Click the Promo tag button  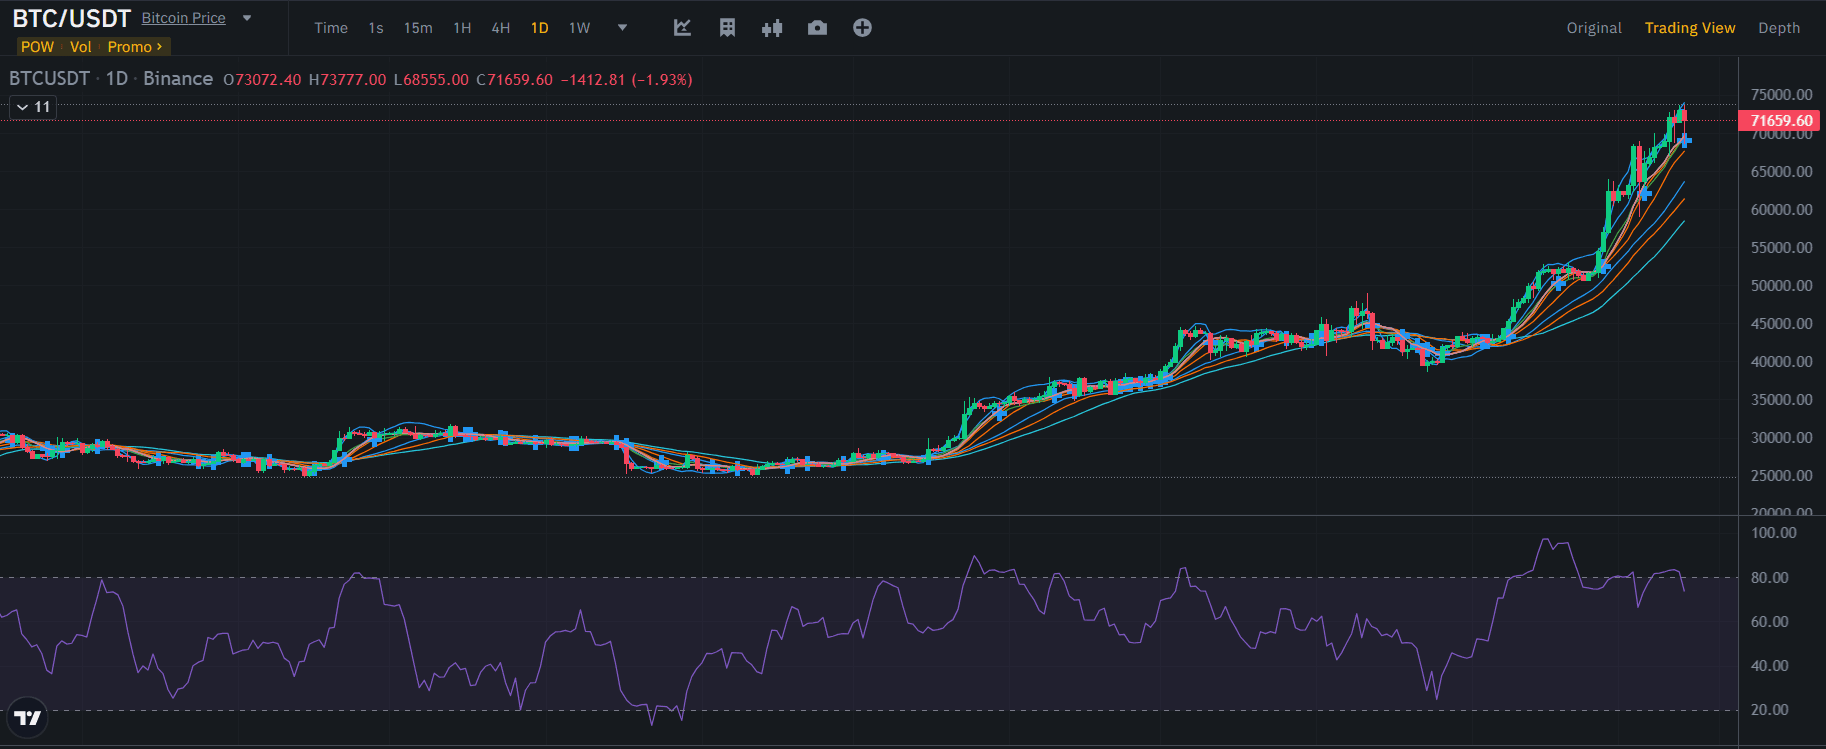(134, 47)
